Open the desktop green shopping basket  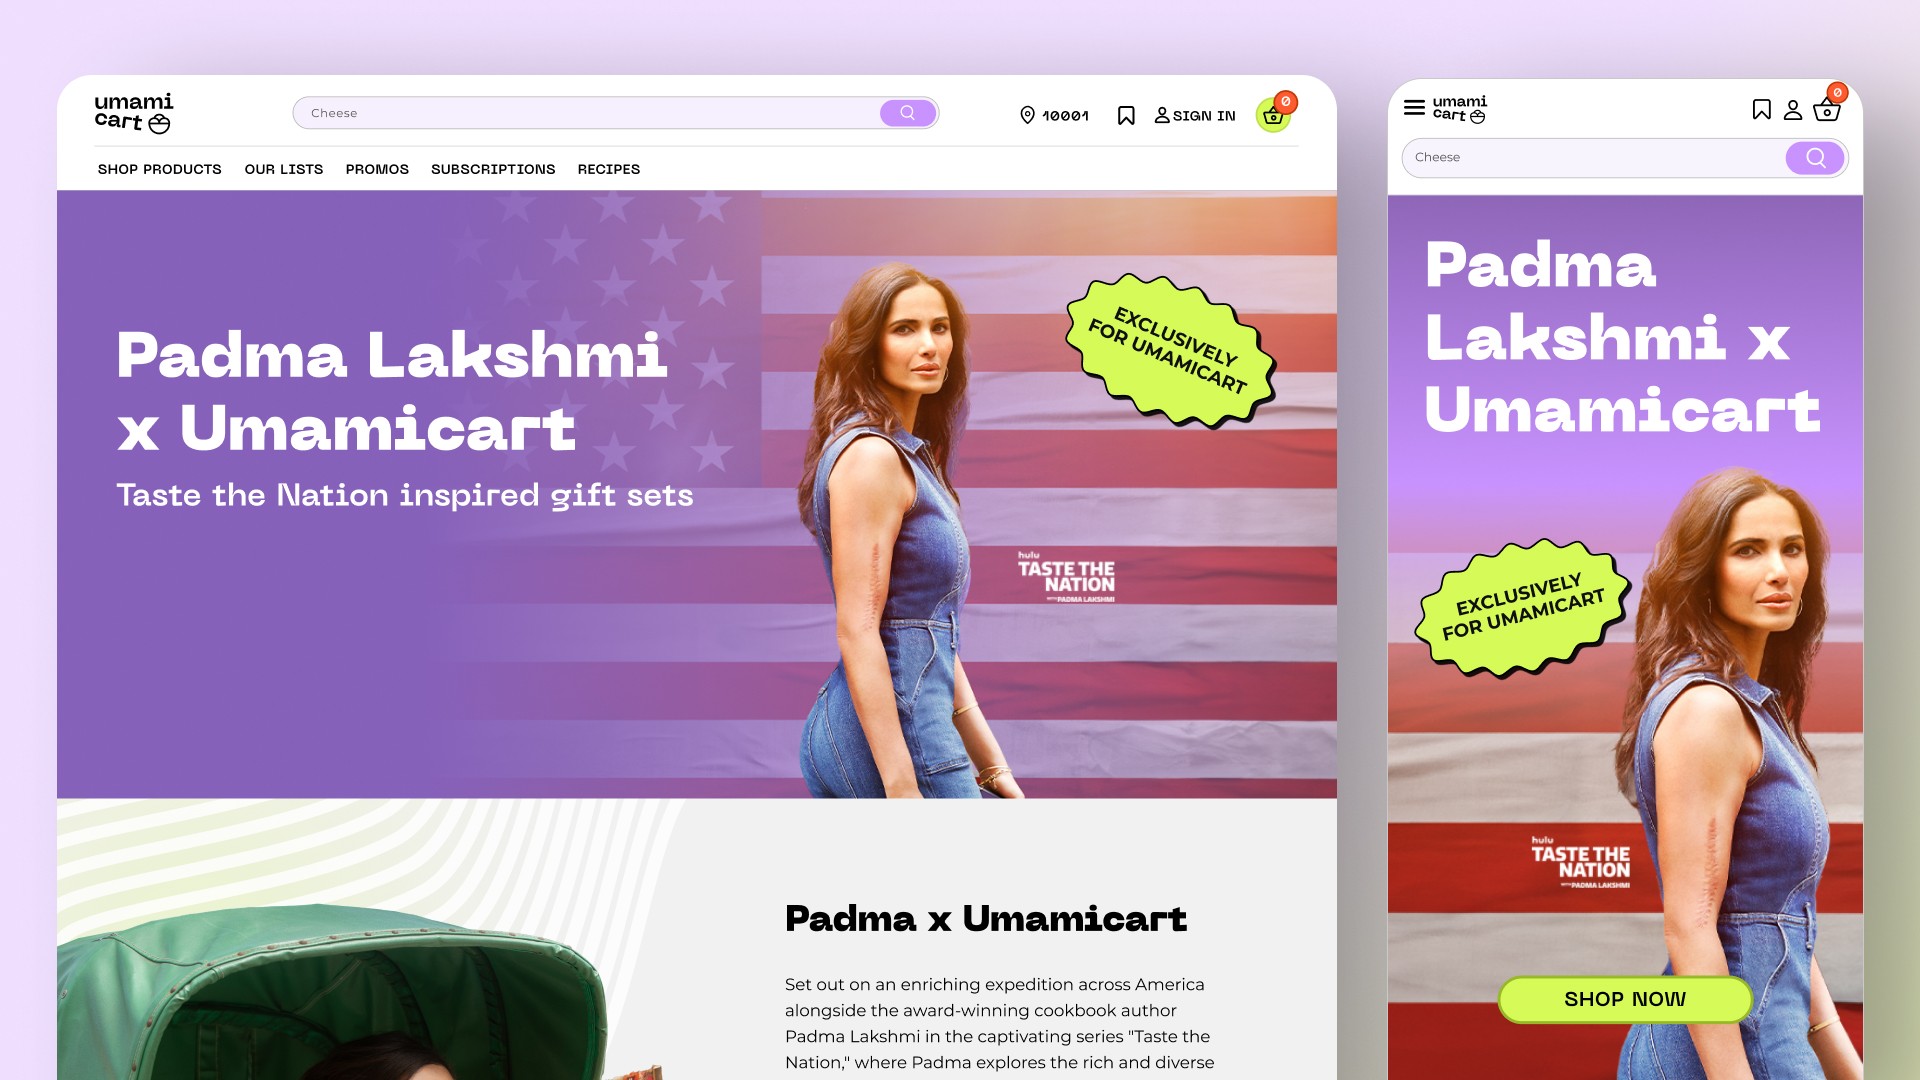click(1273, 116)
